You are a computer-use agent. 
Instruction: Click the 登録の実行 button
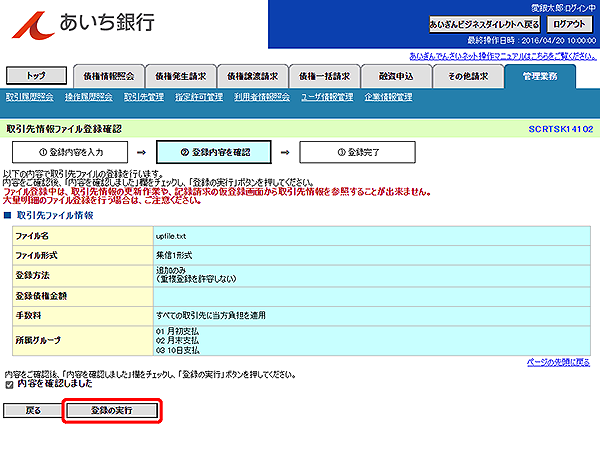(x=112, y=410)
